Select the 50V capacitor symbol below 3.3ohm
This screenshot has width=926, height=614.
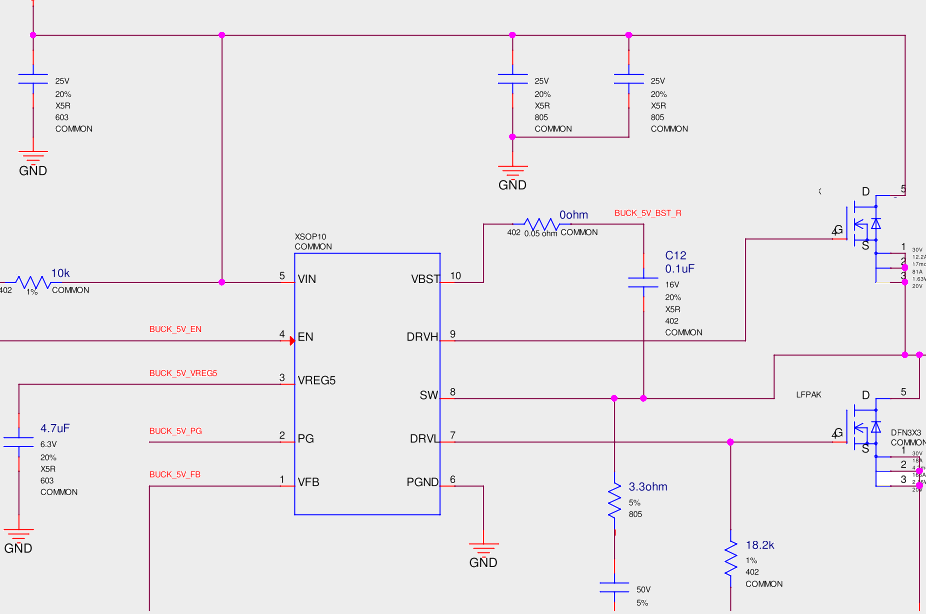click(x=614, y=587)
